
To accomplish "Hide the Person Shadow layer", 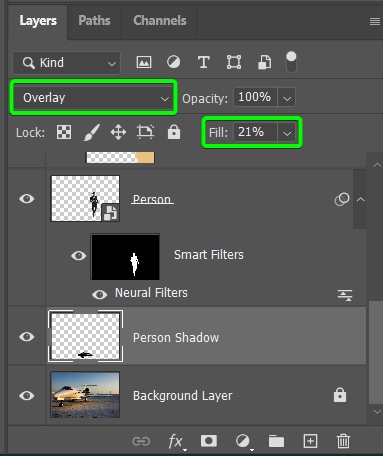I will click(26, 337).
